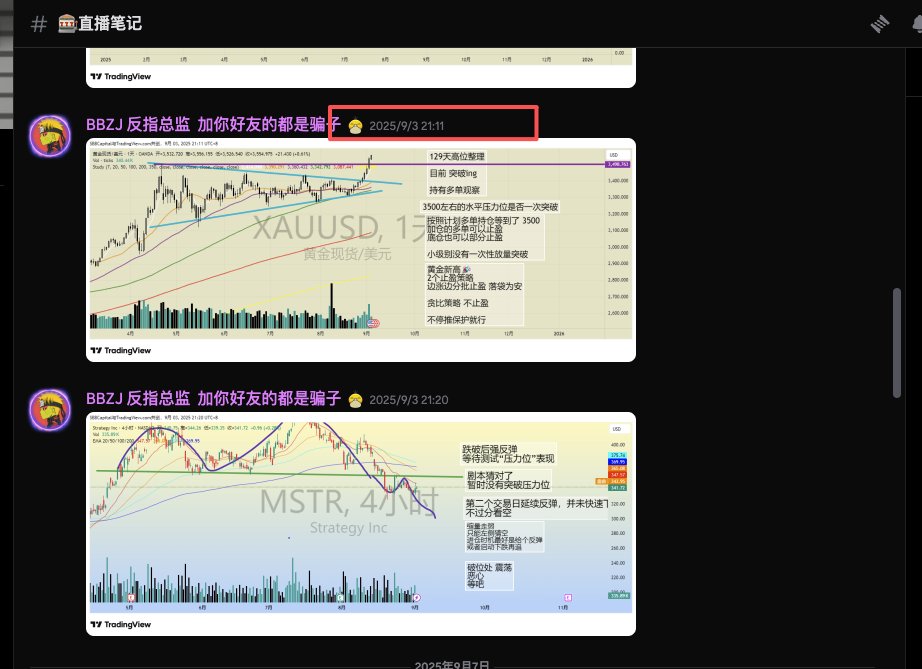Open the Threads icon in channel header
The height and width of the screenshot is (669, 922).
(880, 24)
